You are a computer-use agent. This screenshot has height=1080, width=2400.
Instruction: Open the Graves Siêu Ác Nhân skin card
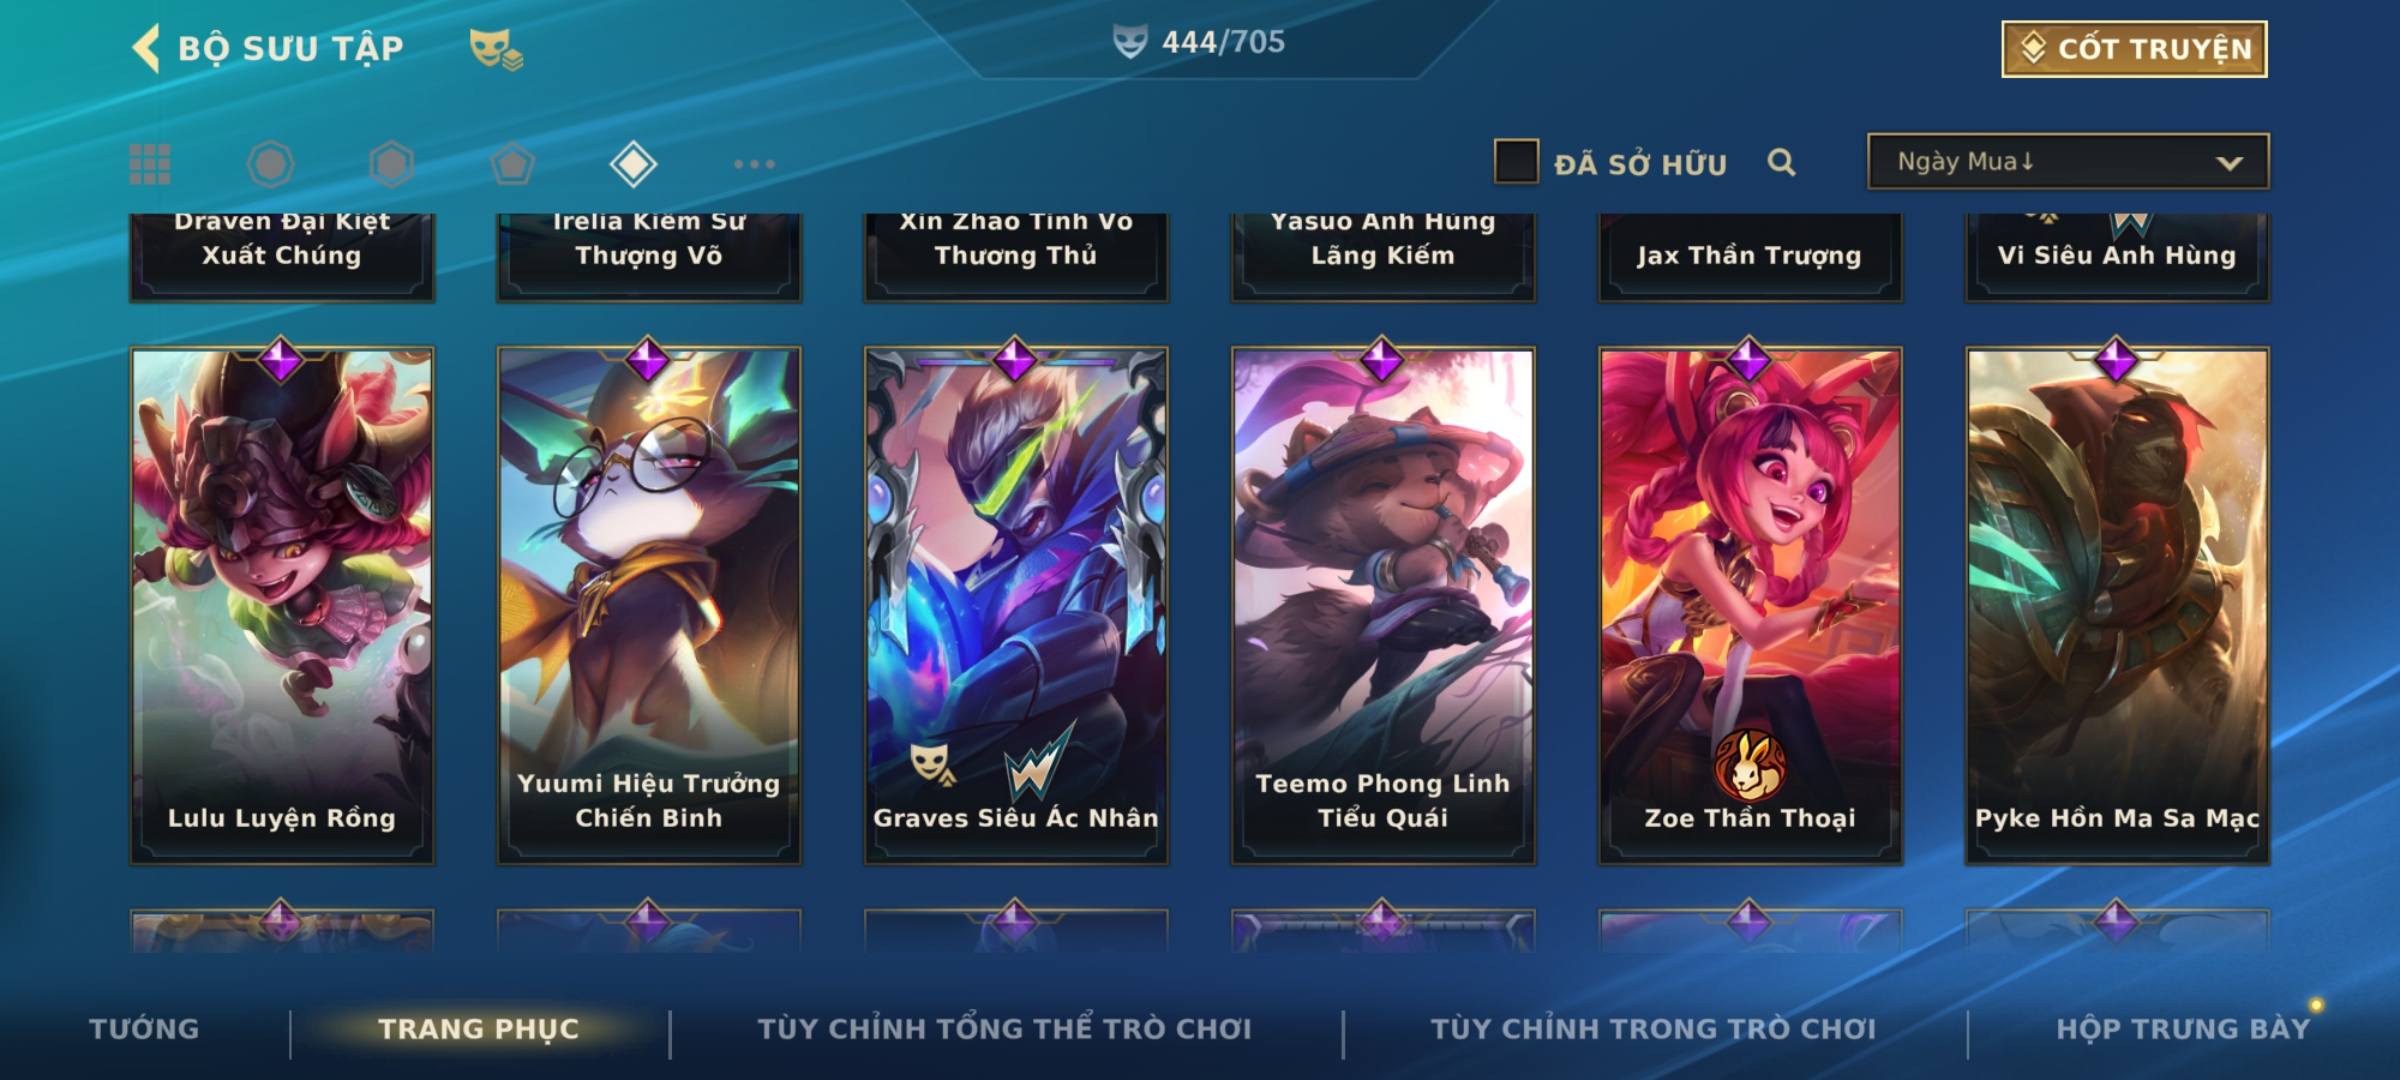tap(1016, 605)
